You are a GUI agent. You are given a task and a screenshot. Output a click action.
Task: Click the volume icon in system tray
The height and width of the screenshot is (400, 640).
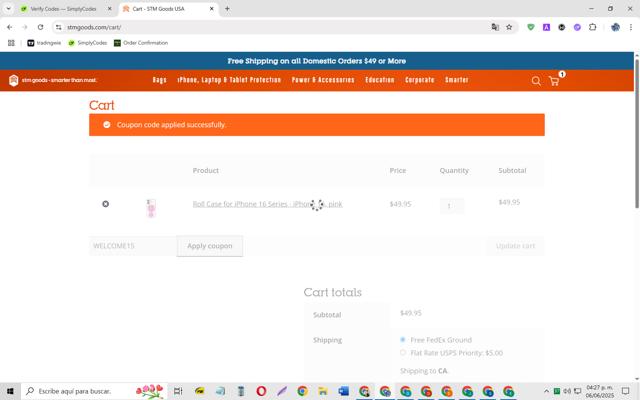[567, 391]
